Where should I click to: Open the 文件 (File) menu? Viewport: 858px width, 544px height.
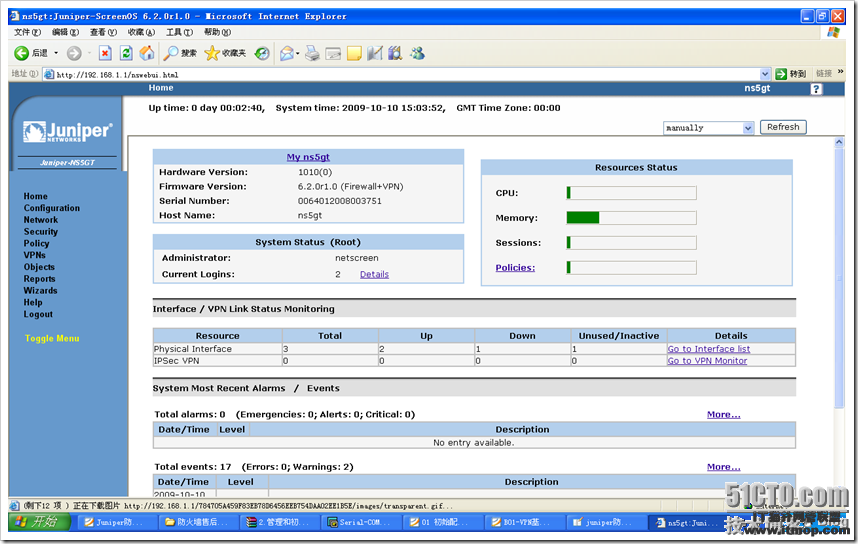click(x=27, y=32)
